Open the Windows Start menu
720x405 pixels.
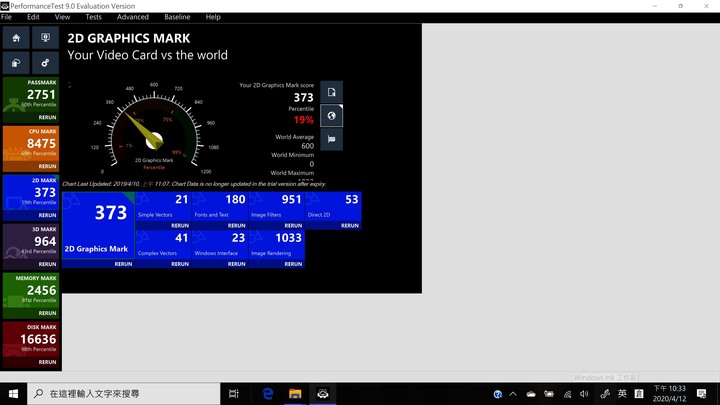pos(13,394)
